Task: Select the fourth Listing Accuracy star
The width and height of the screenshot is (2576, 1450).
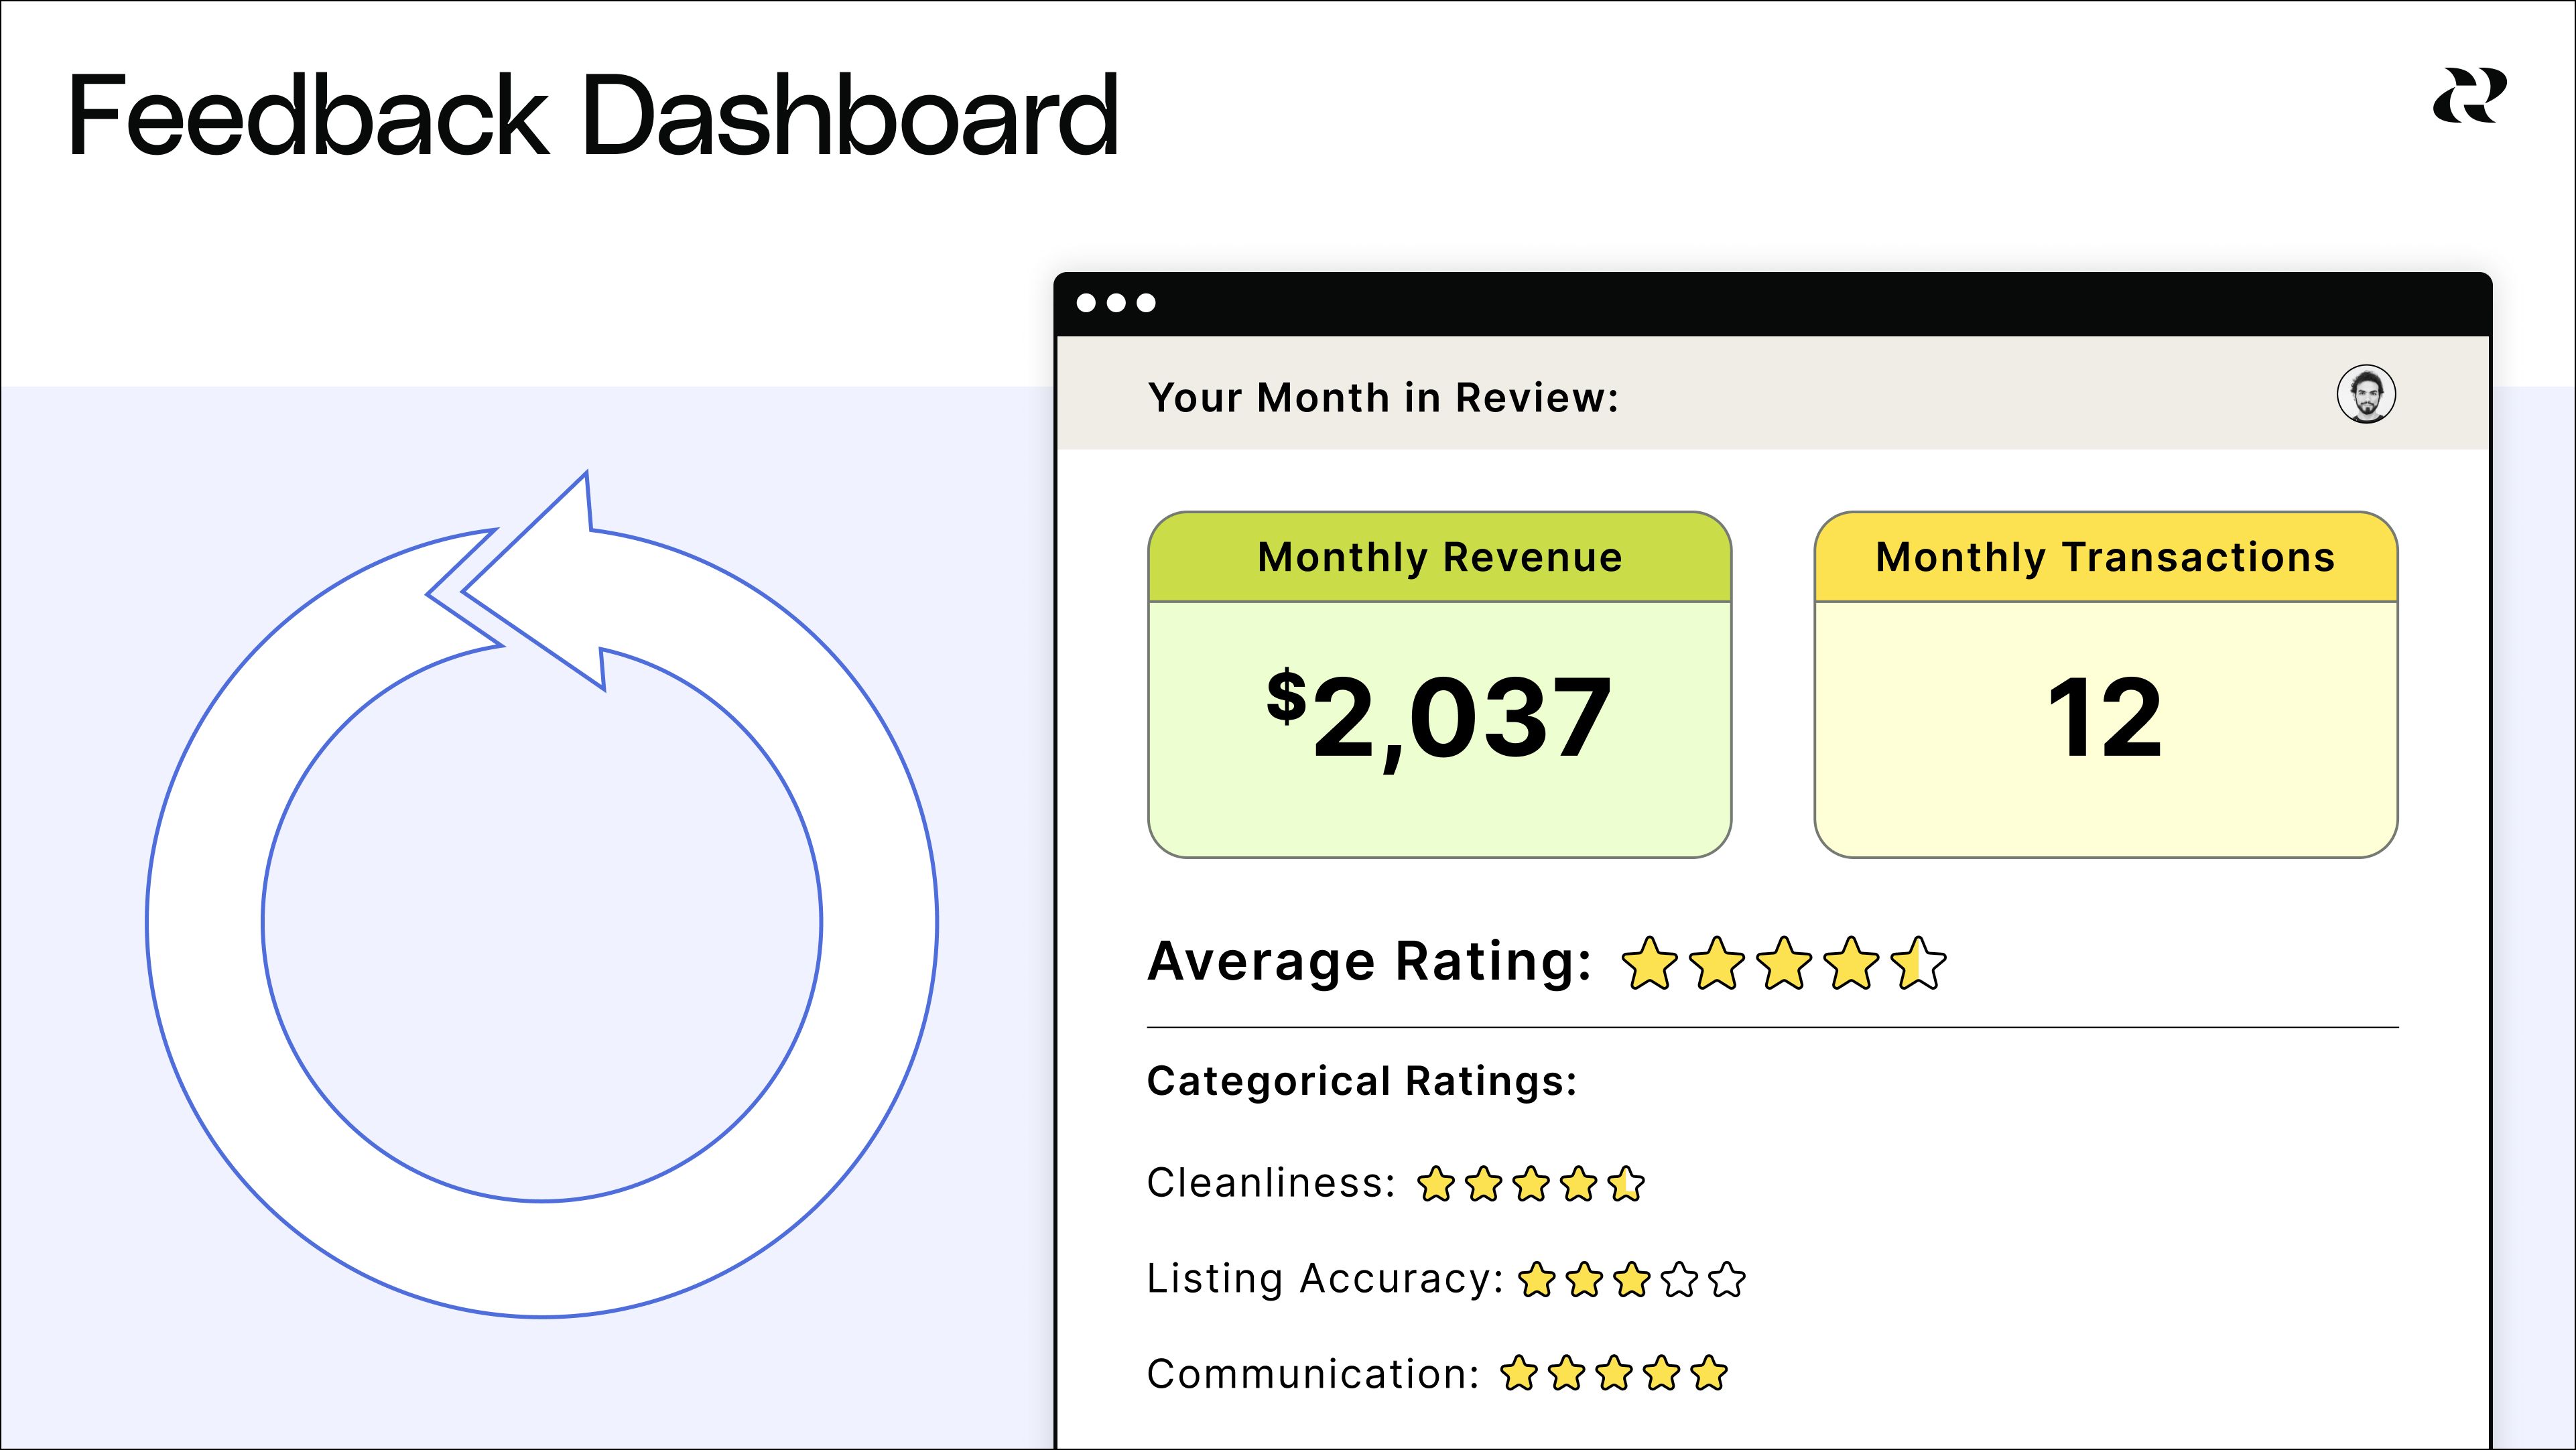Action: coord(1680,1280)
